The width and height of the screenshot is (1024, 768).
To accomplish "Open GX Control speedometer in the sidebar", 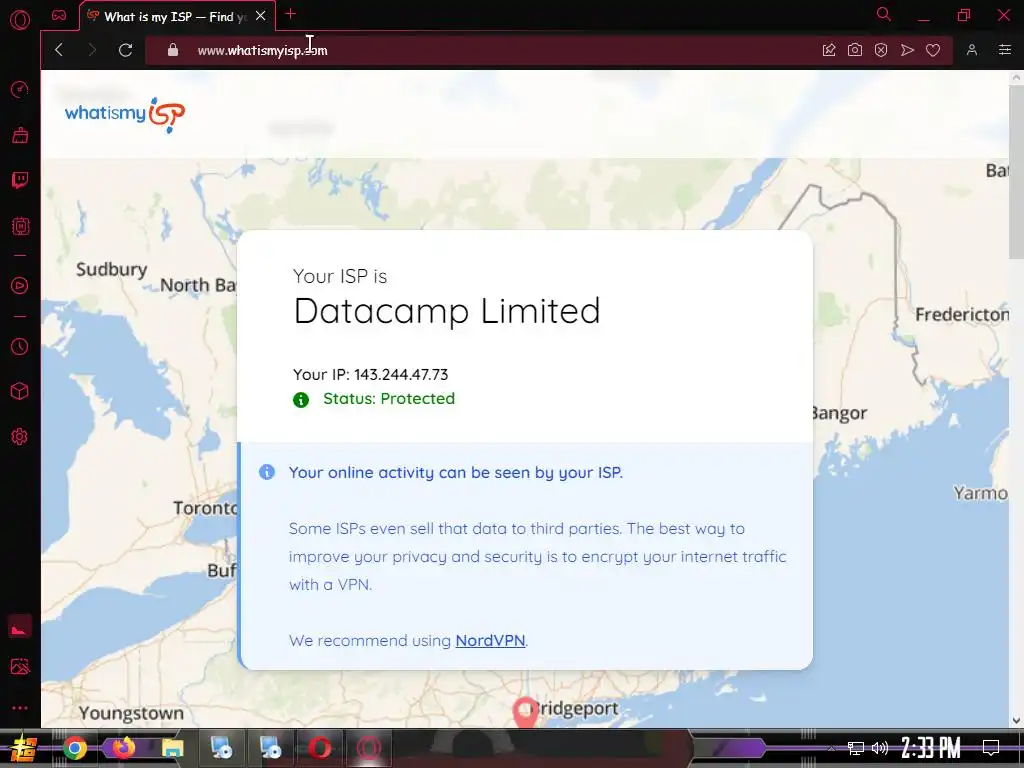I will (x=20, y=89).
